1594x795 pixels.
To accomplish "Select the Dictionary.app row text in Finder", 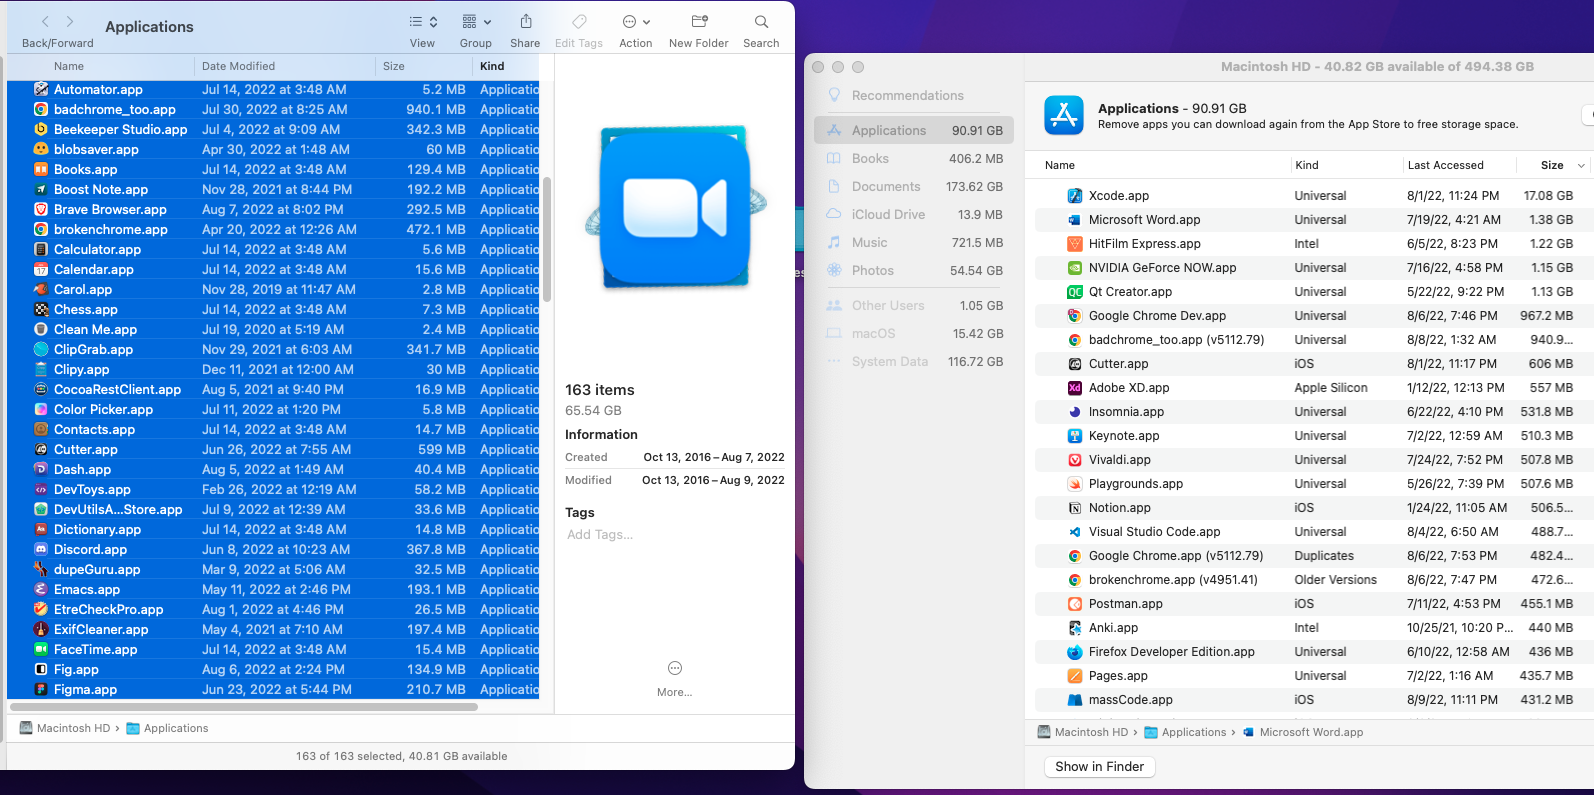I will tap(97, 529).
